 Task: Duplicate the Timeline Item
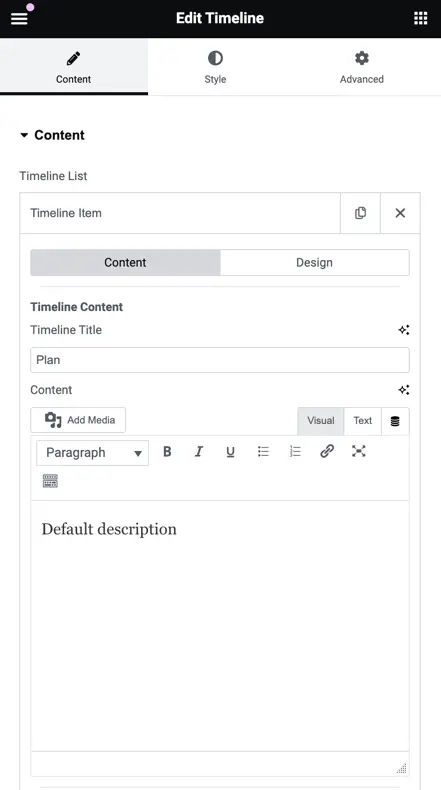360,213
